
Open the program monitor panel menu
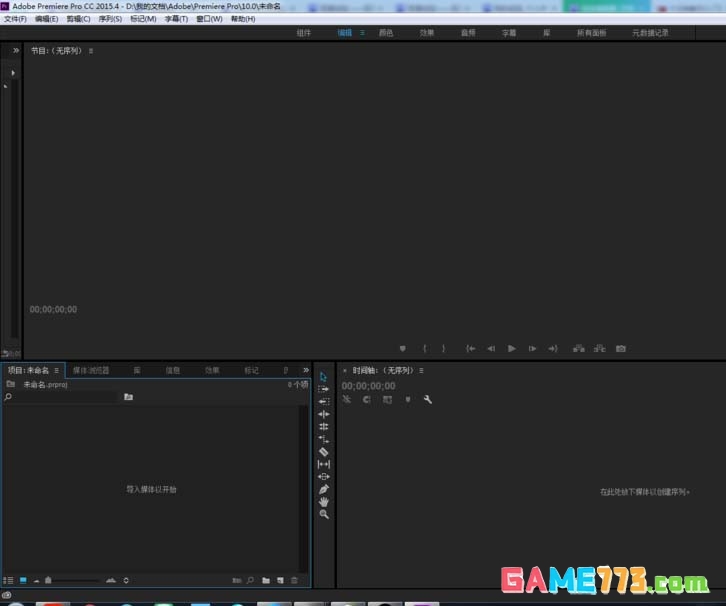(91, 51)
